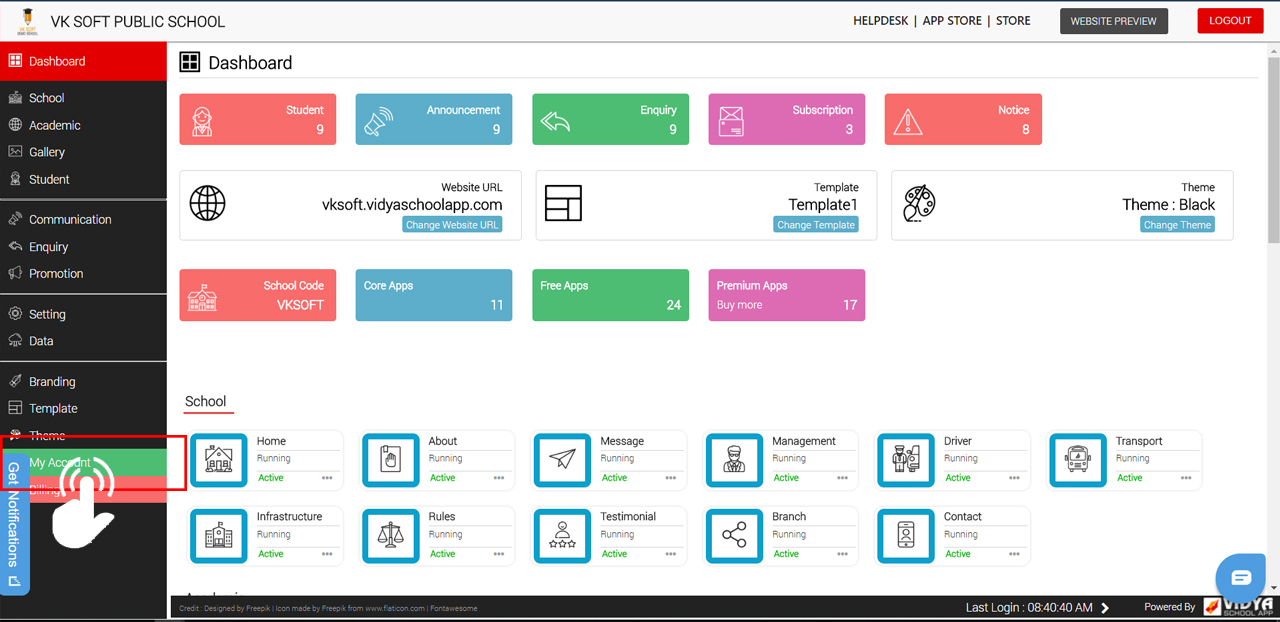Open the Message tile three-dot options
This screenshot has height=622, width=1280.
(x=671, y=478)
